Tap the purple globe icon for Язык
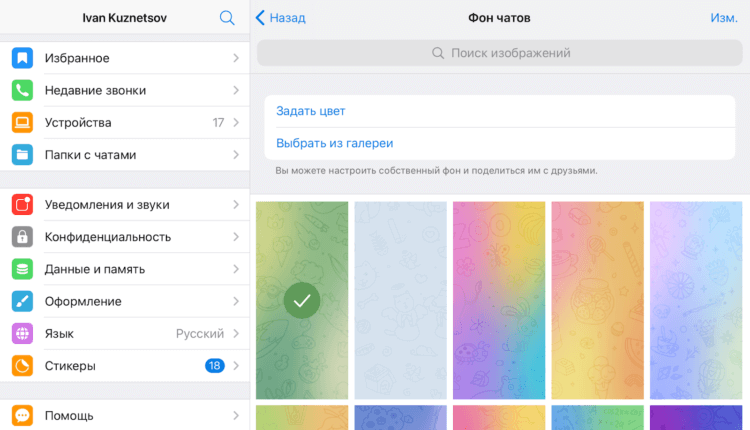 [22, 333]
